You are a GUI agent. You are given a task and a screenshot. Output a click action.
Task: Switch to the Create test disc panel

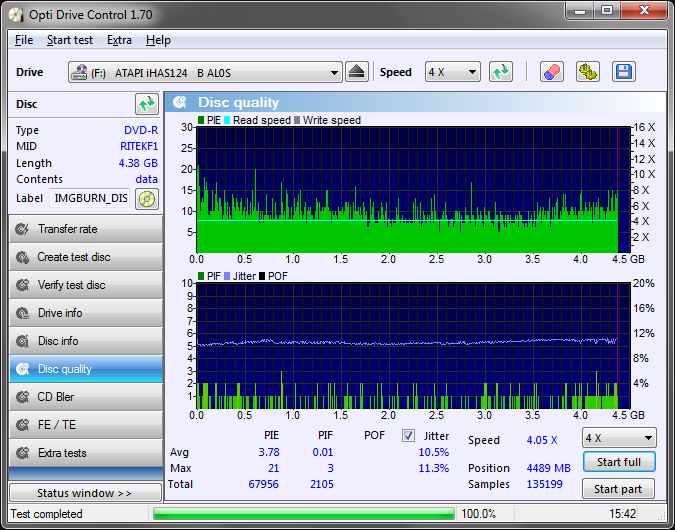pyautogui.click(x=86, y=257)
